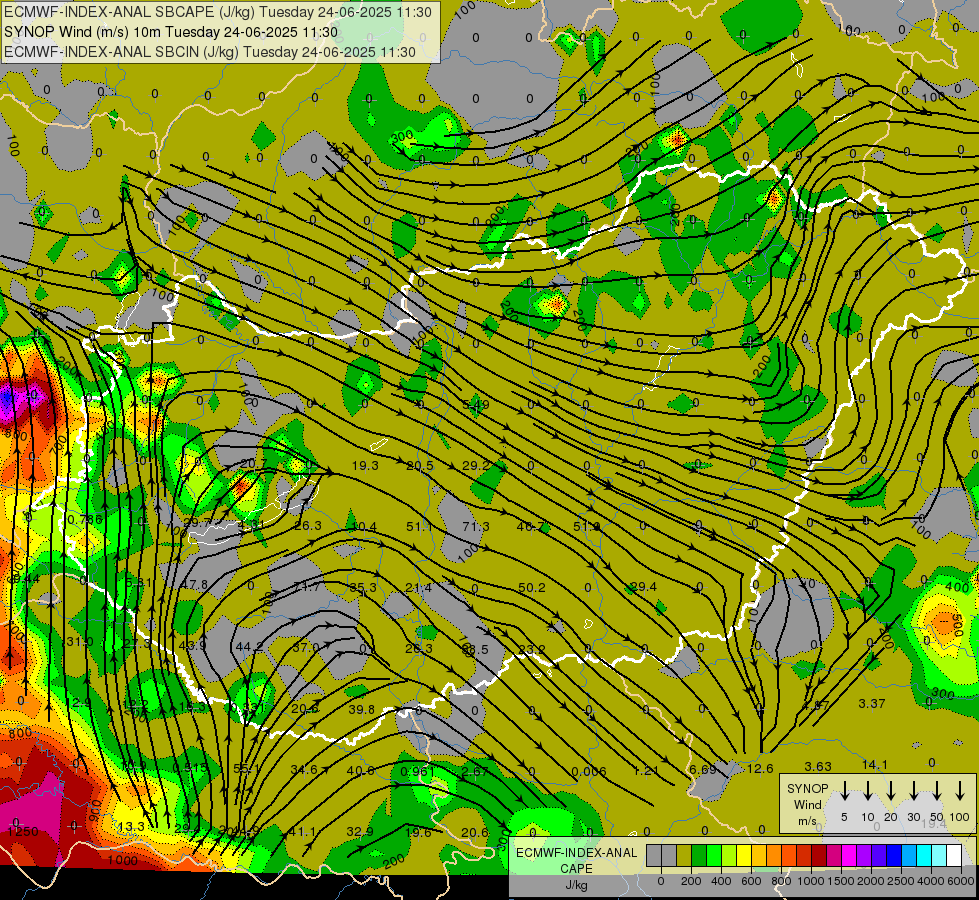The width and height of the screenshot is (979, 900).
Task: Click the 100 m/s wind arrow in SYNOP legend
Action: point(960,790)
